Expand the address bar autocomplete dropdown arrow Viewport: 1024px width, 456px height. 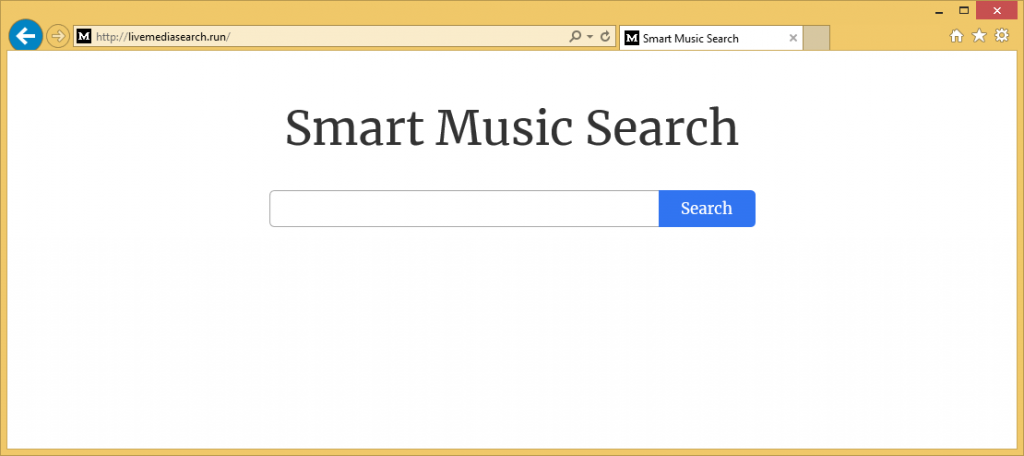590,37
